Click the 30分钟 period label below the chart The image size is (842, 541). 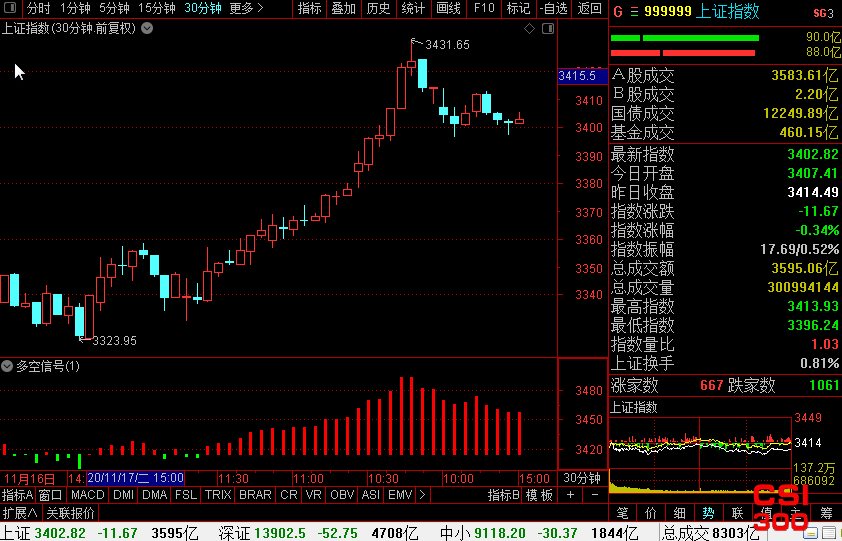(x=582, y=478)
